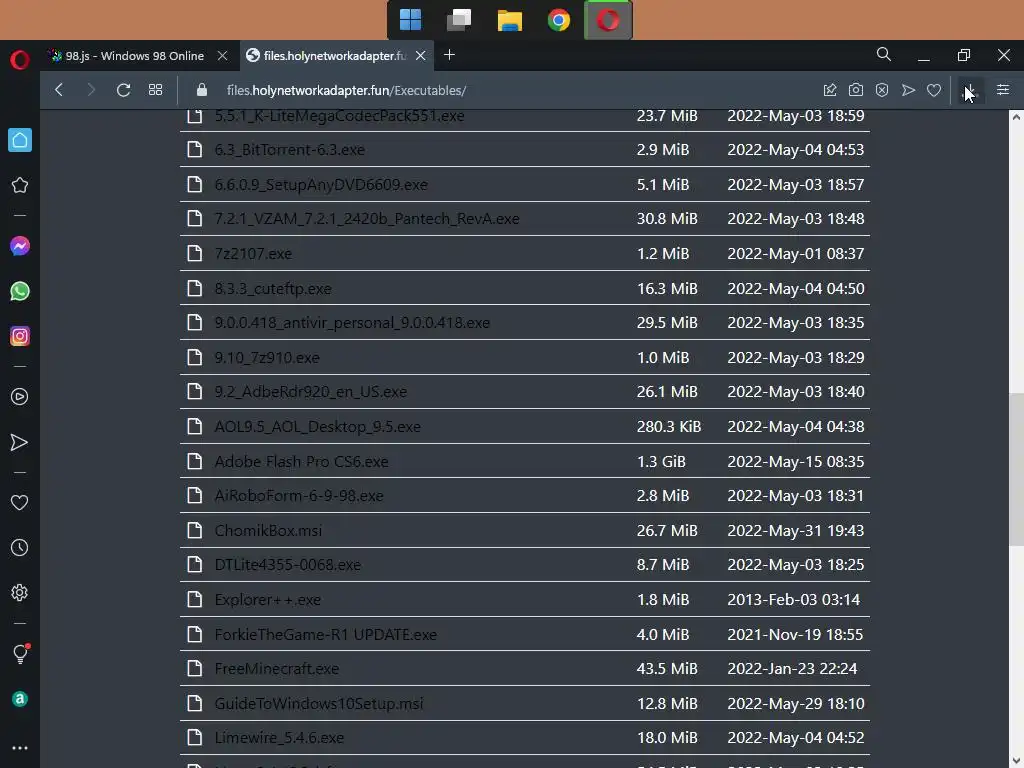Viewport: 1024px width, 768px height.
Task: Add page to bookmarks with the heart
Action: coord(934,89)
